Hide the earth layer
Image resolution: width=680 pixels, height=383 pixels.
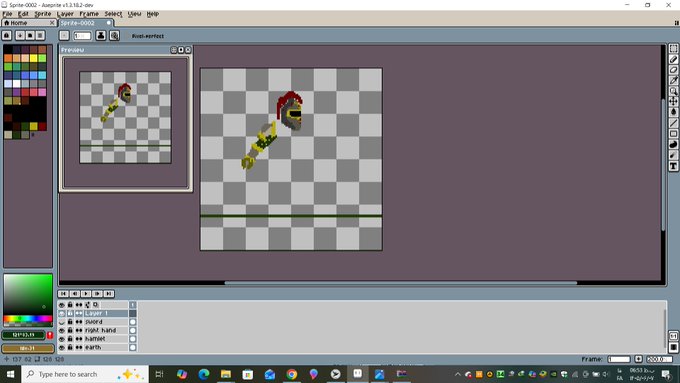coord(62,347)
